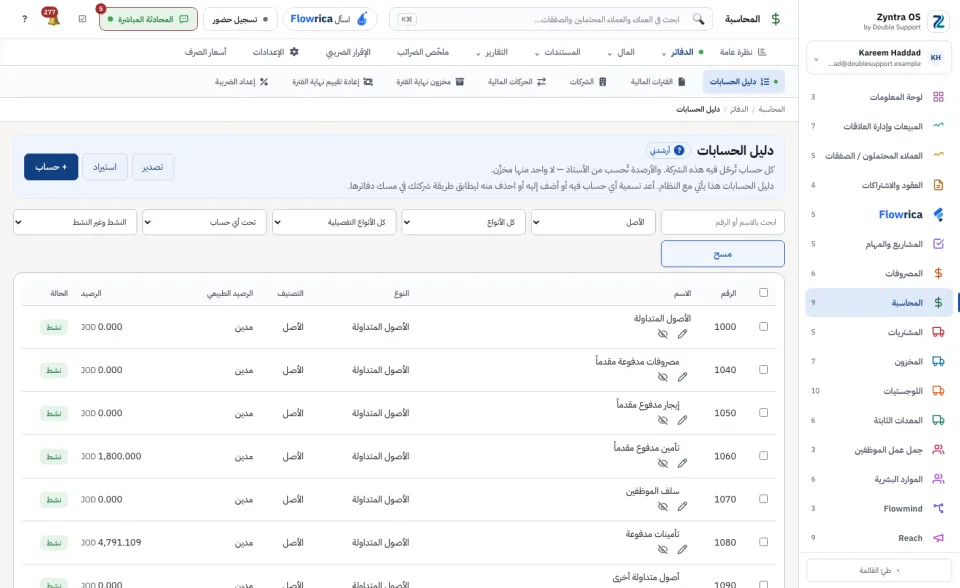Image resolution: width=960 pixels, height=588 pixels.
Task: Click the طيّ القائمة collapse menu control
Action: coord(879,570)
